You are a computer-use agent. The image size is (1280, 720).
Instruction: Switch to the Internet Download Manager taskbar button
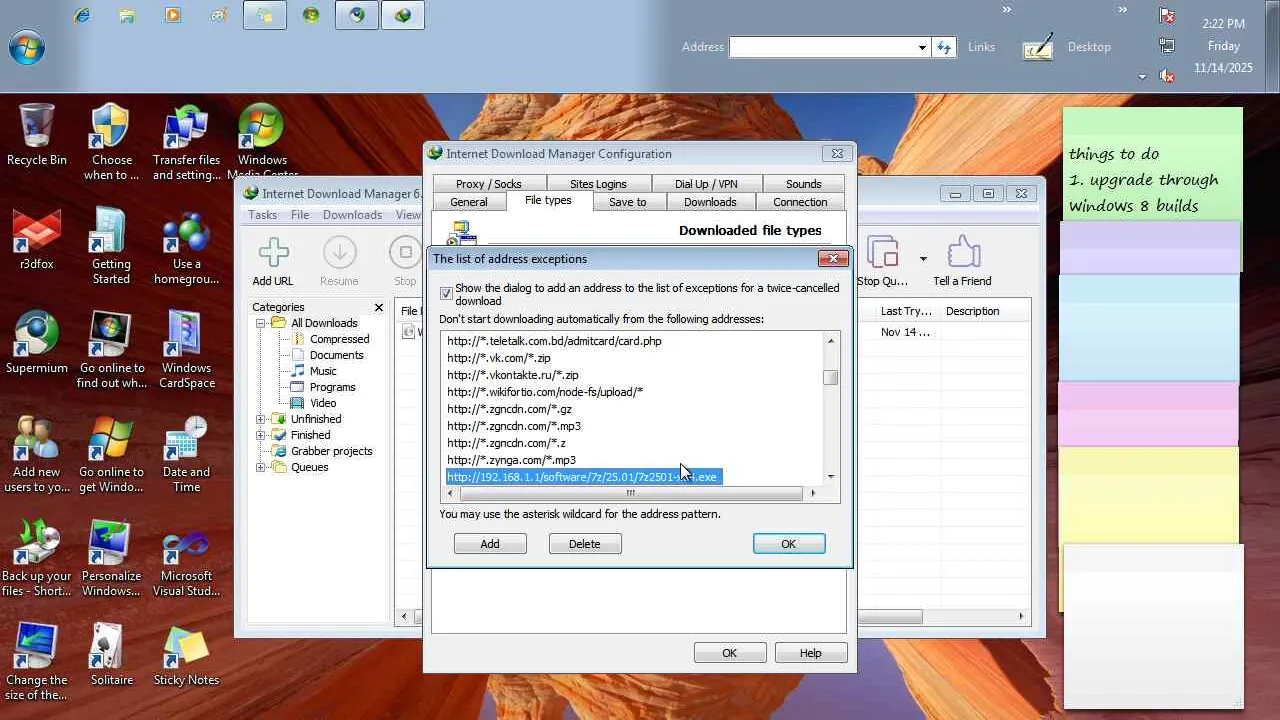[403, 15]
